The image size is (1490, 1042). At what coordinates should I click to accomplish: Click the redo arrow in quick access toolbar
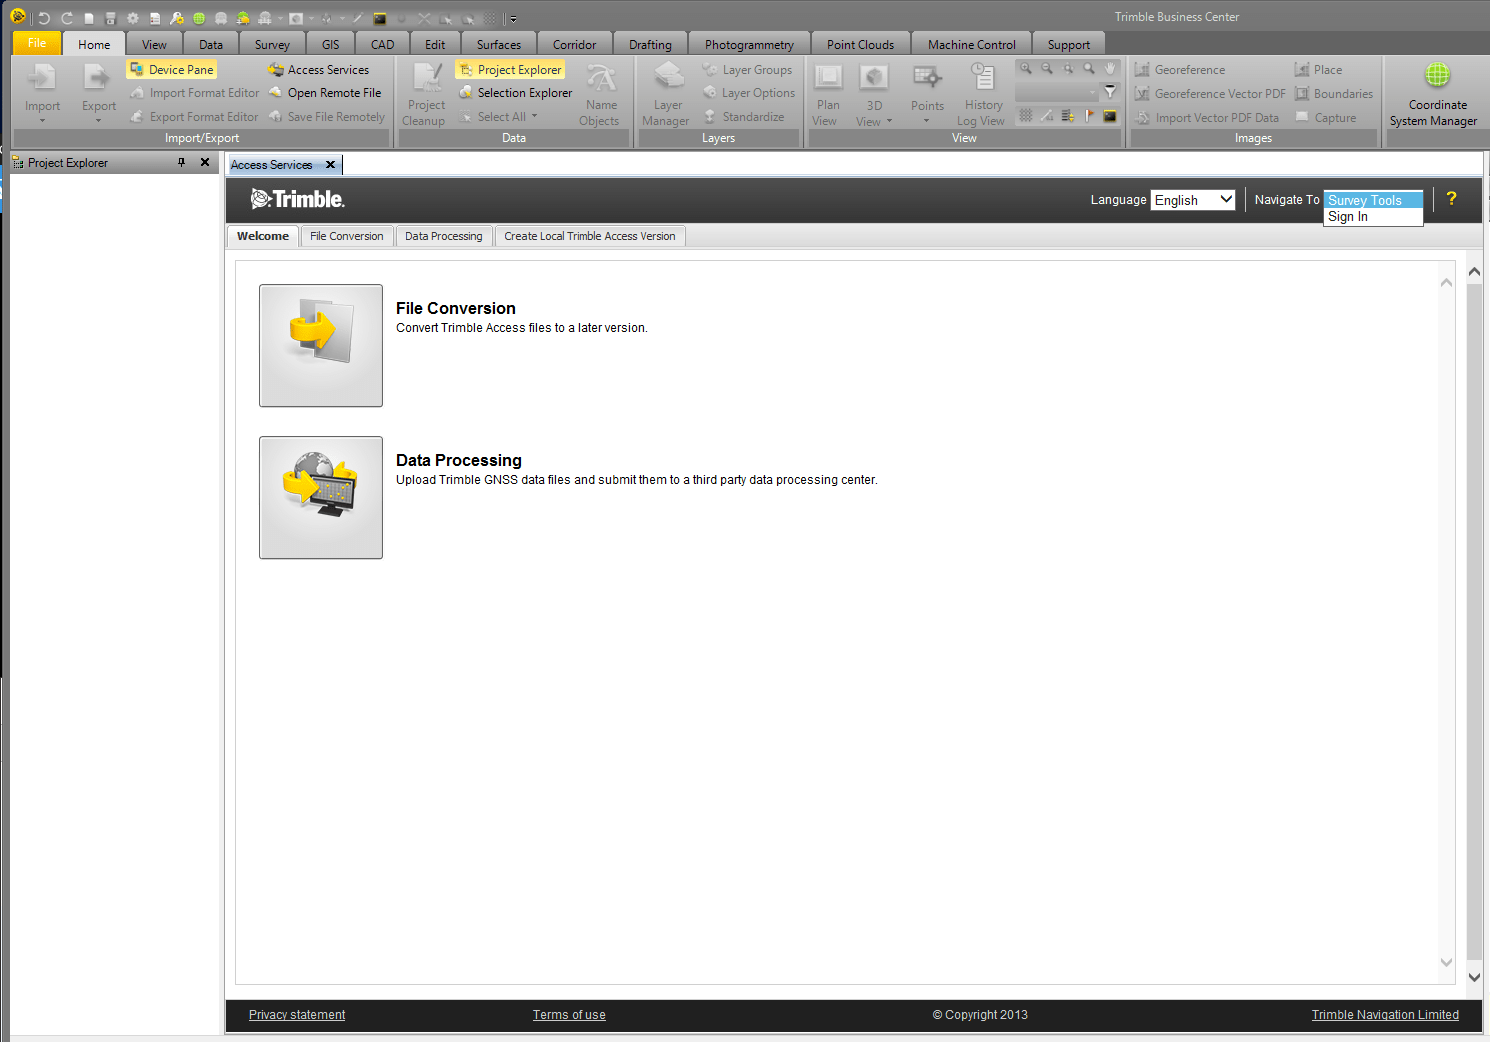pyautogui.click(x=67, y=18)
